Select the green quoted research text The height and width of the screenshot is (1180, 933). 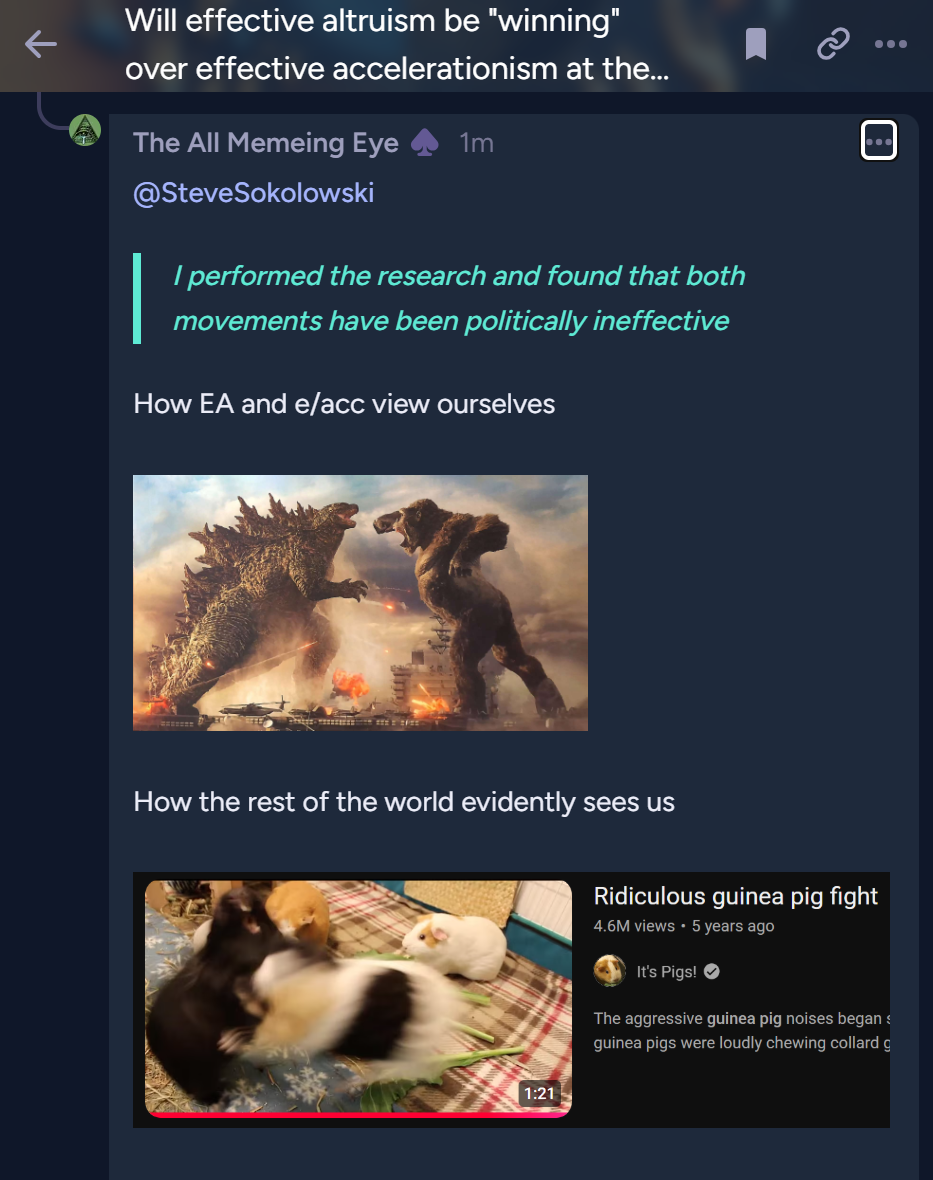click(459, 298)
